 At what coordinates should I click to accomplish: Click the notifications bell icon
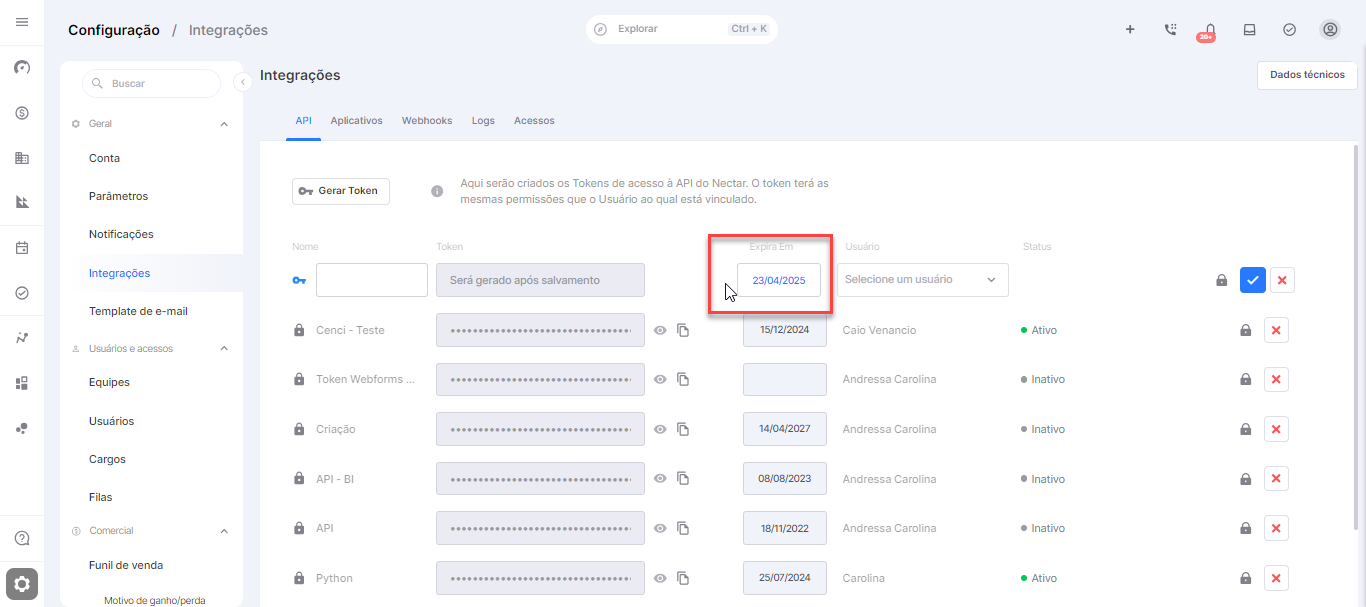tap(1210, 30)
